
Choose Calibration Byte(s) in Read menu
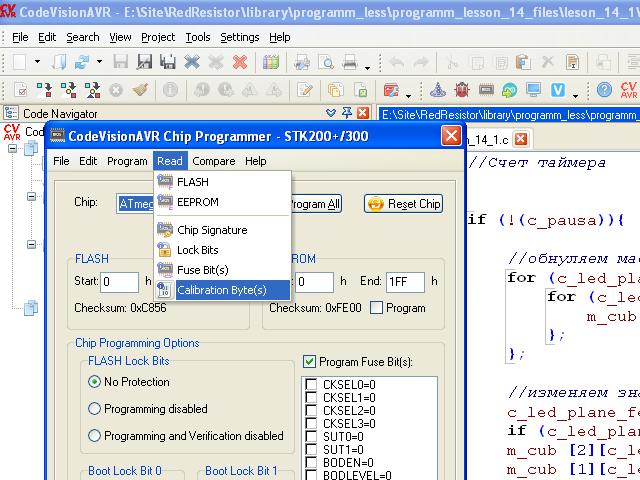tap(222, 290)
